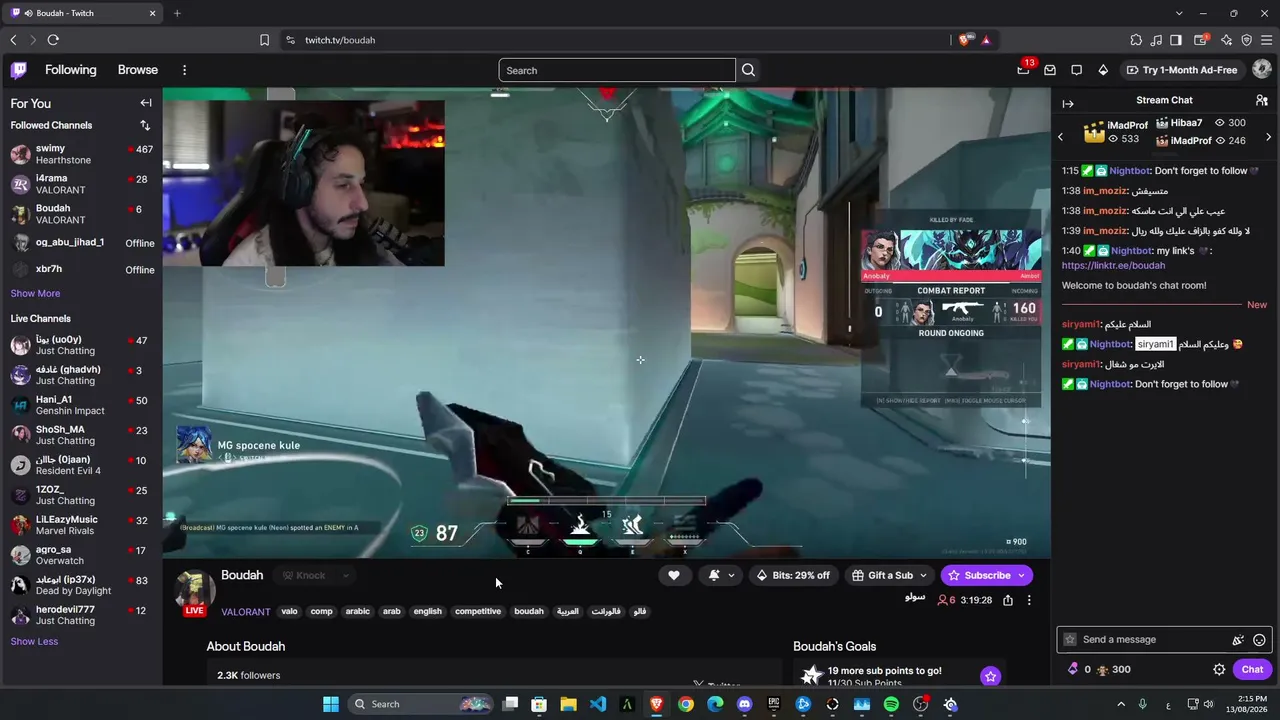The image size is (1280, 720).
Task: Click the Windows Start button
Action: (x=331, y=704)
